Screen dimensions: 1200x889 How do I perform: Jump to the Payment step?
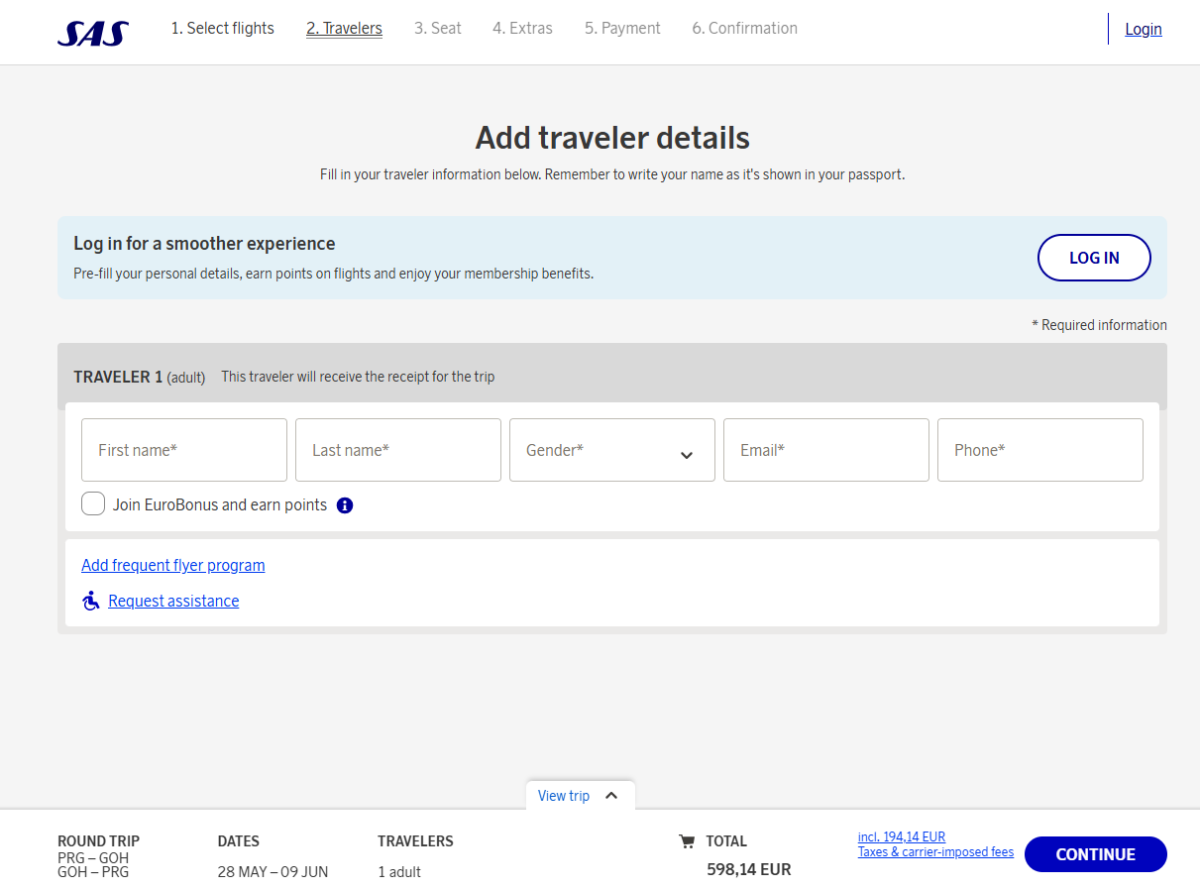[x=622, y=29]
